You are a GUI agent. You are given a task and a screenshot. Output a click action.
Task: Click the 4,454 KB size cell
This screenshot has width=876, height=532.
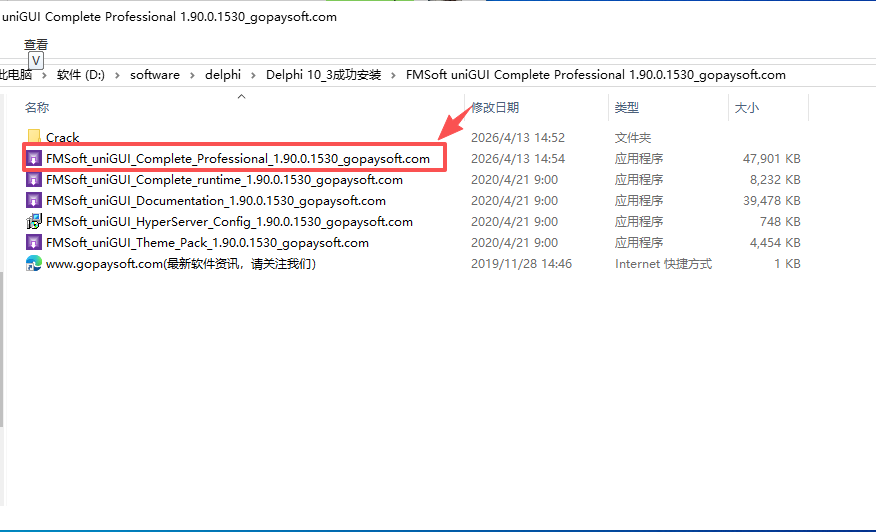[775, 243]
